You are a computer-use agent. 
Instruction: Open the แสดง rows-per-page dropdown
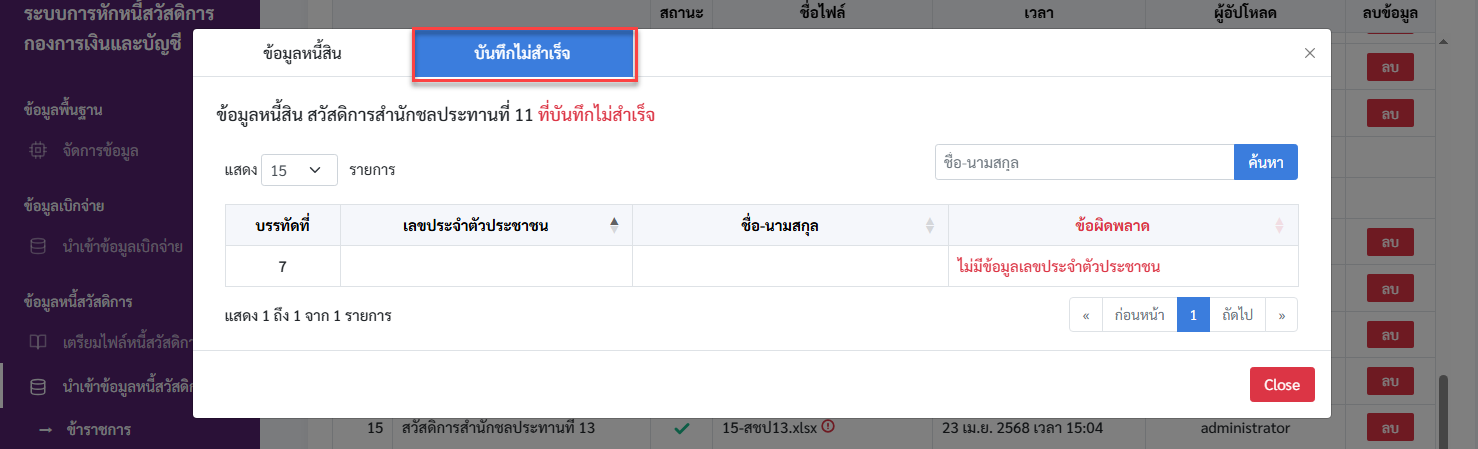pyautogui.click(x=299, y=170)
